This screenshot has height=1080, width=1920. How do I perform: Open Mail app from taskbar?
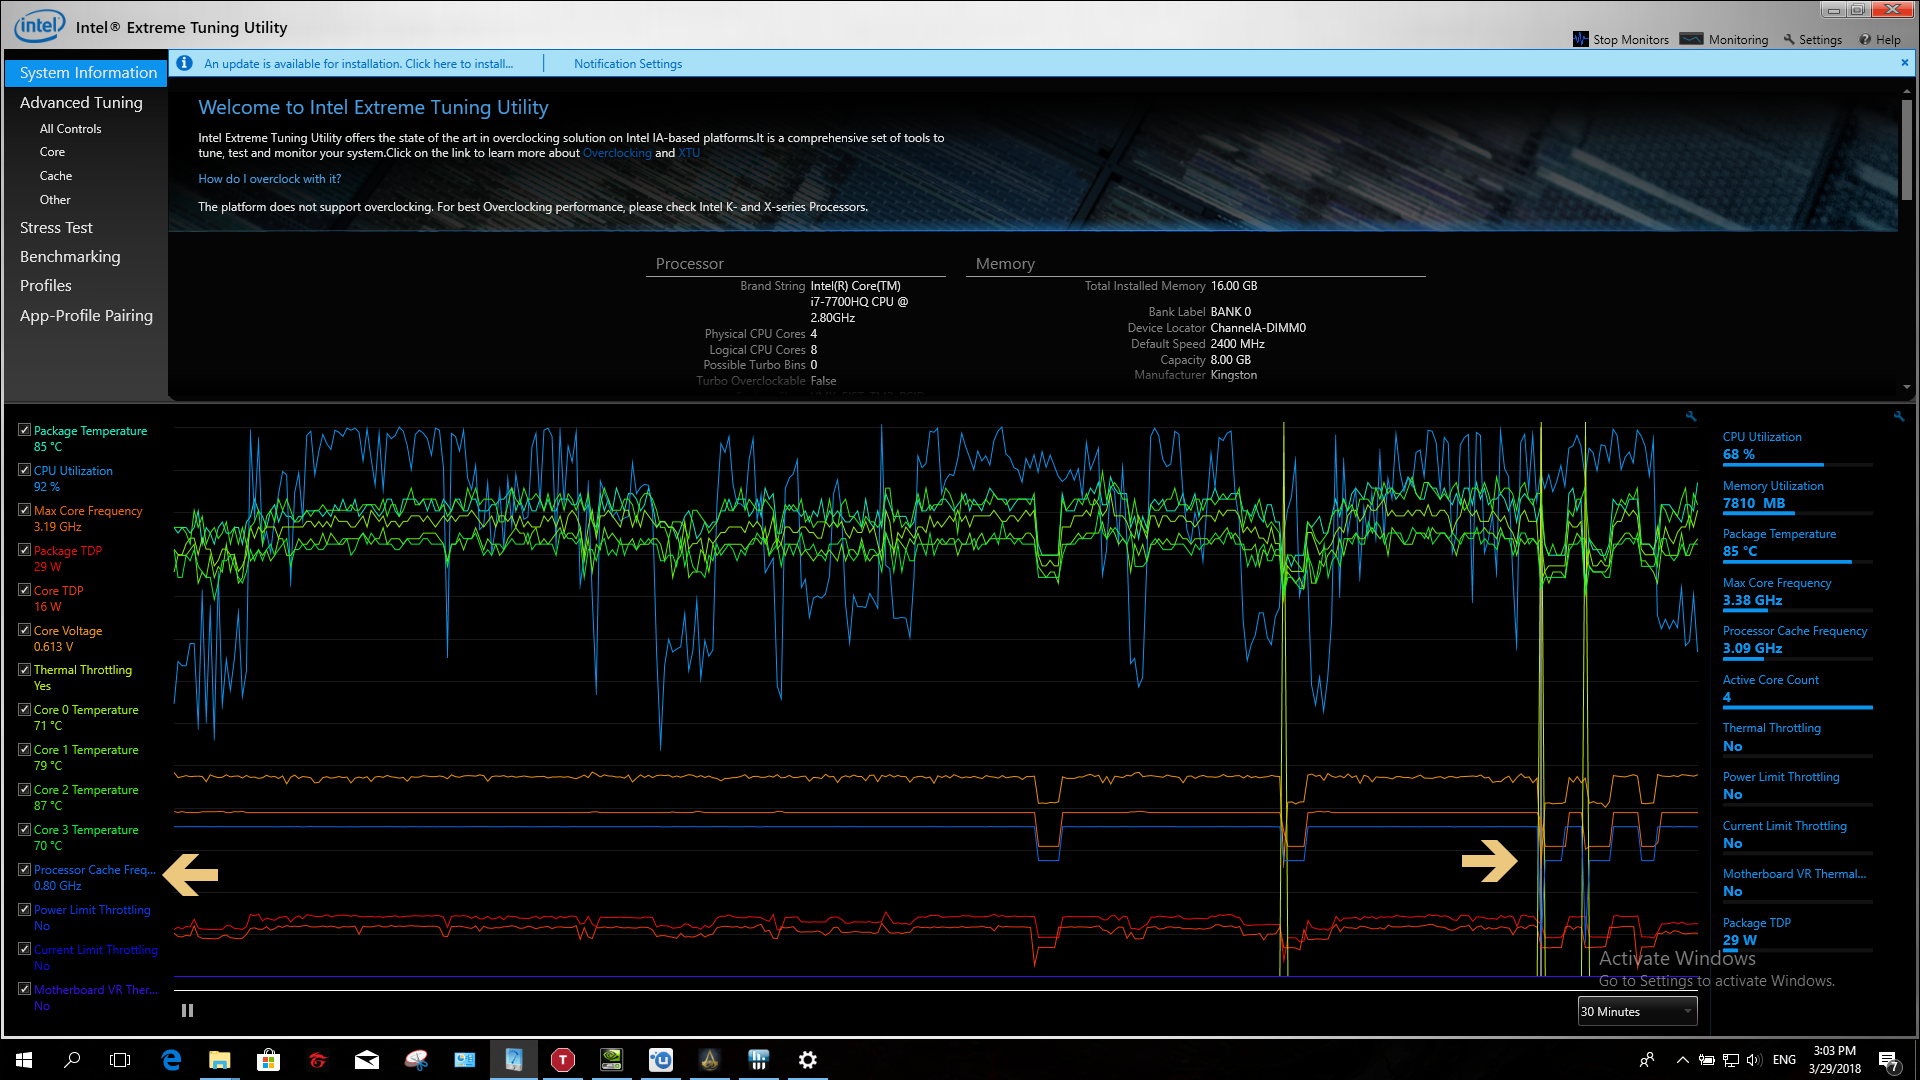[367, 1060]
